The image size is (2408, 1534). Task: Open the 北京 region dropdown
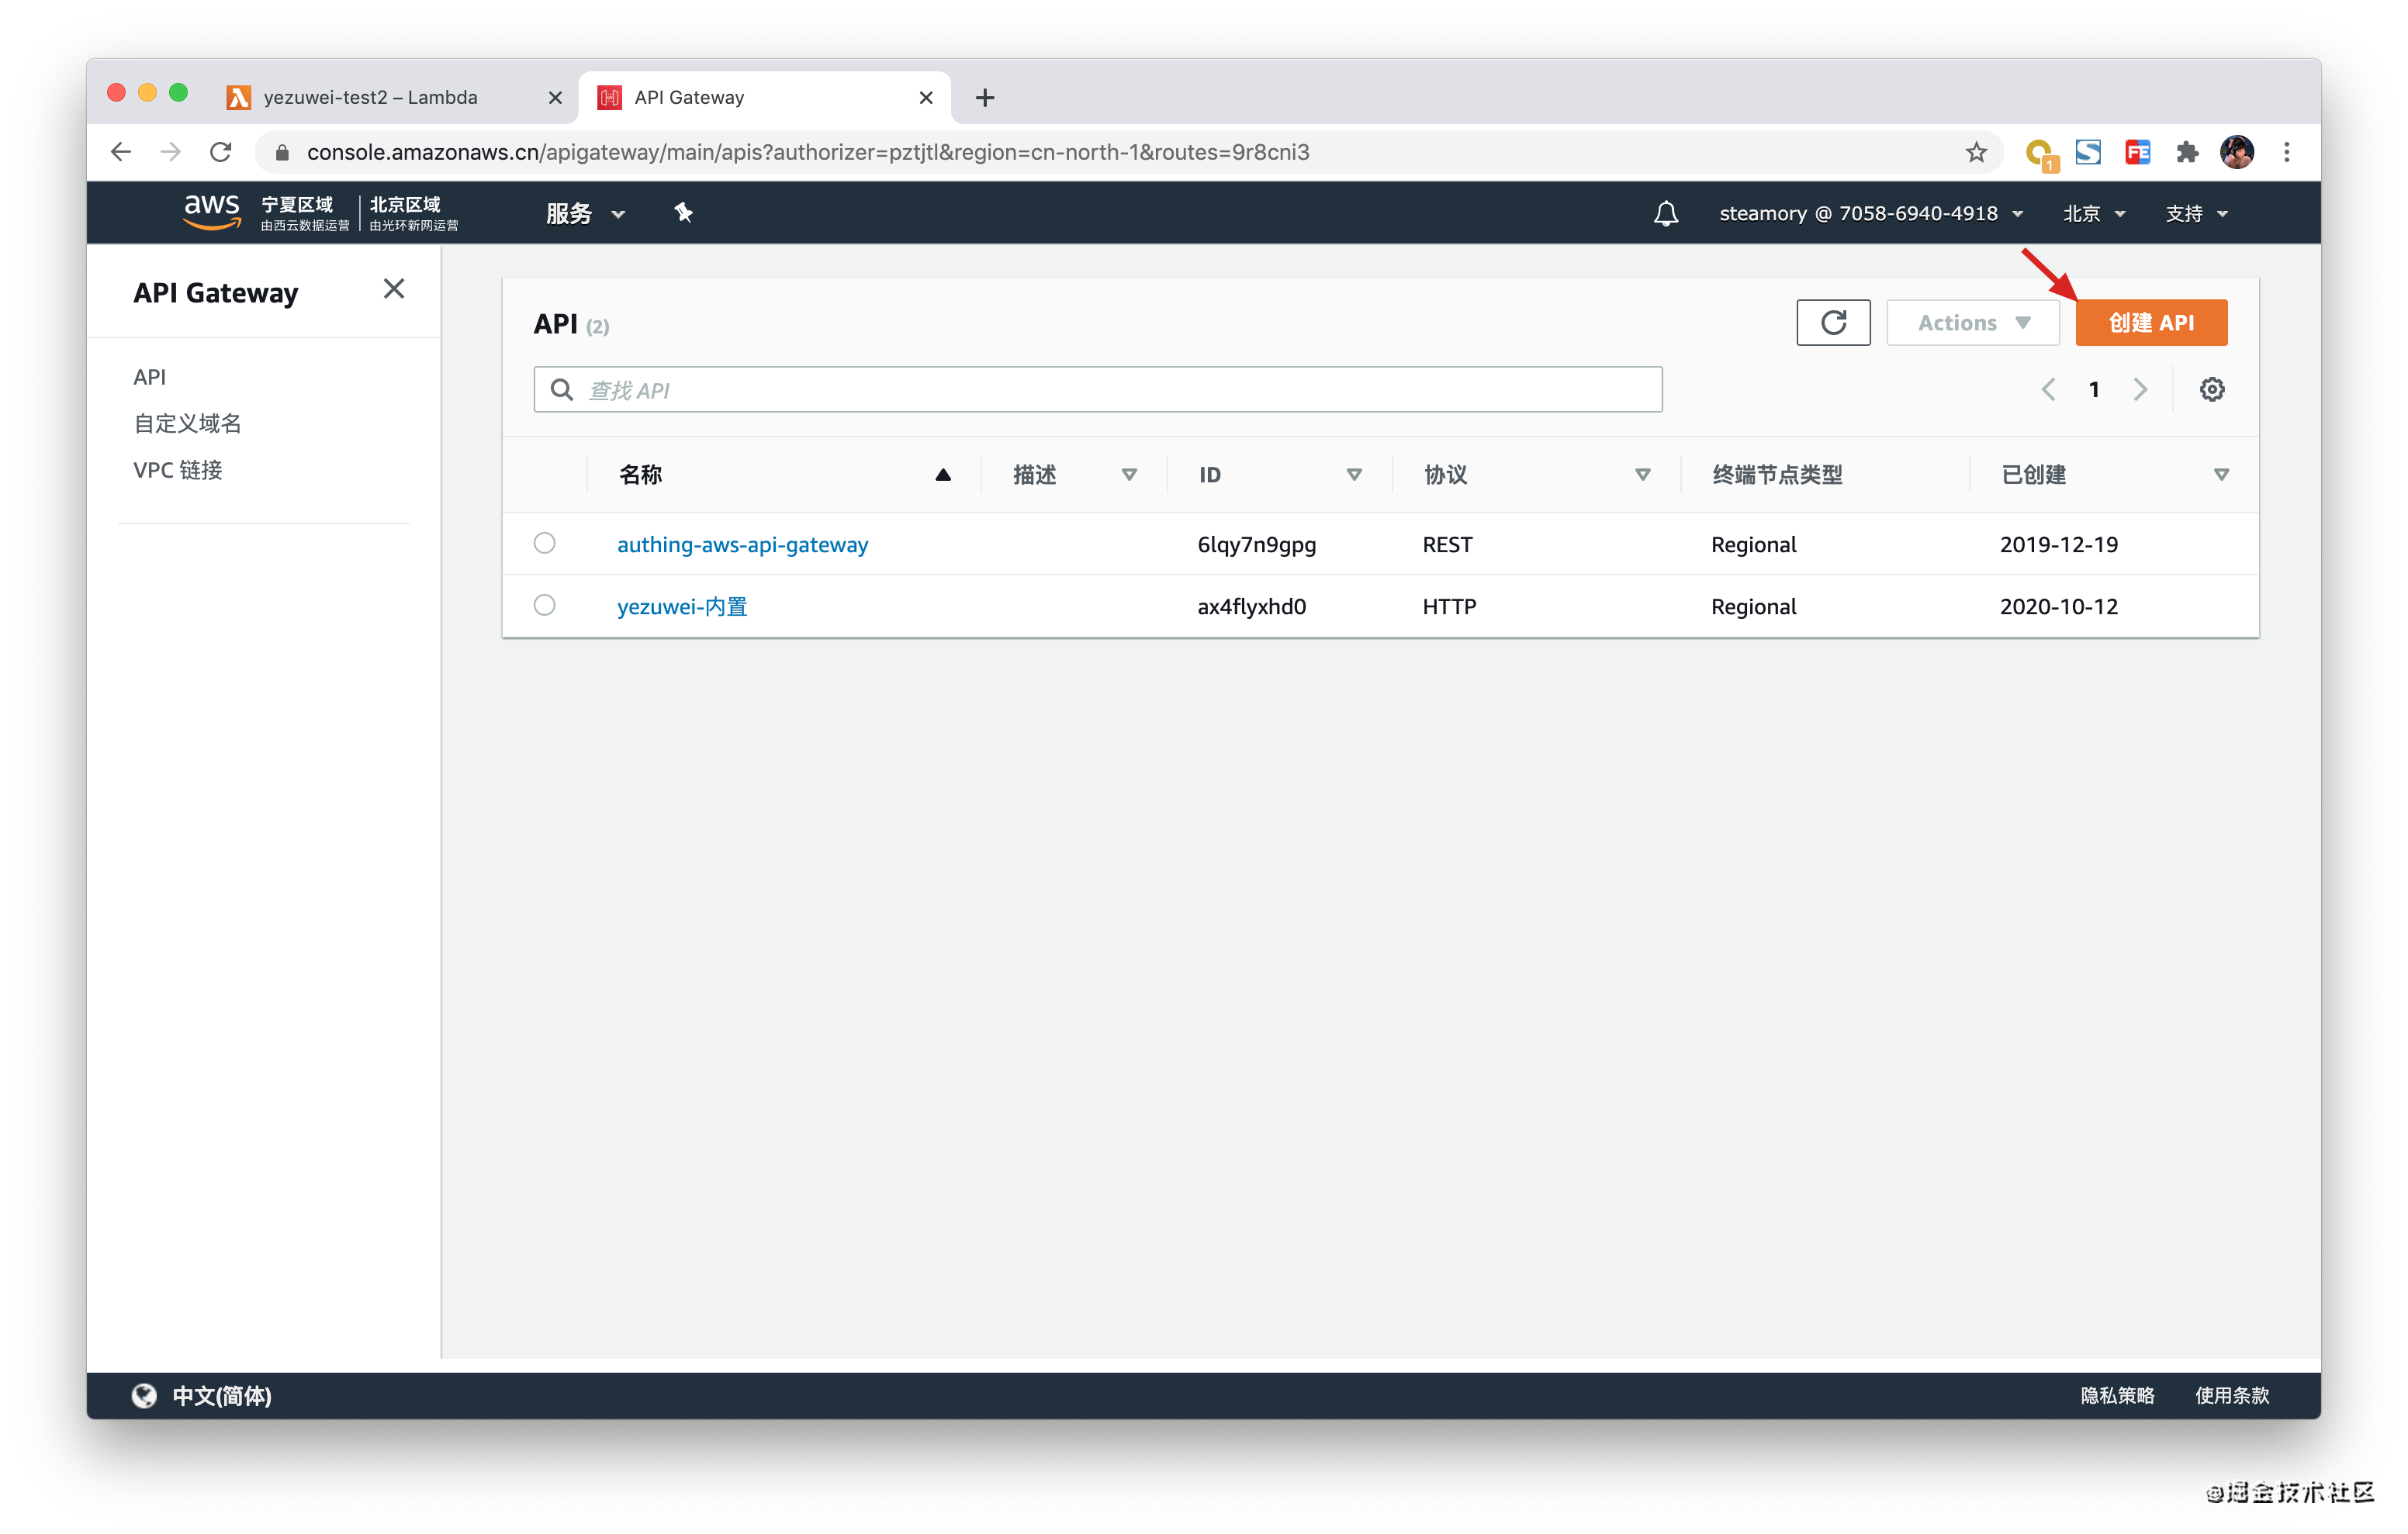click(2093, 213)
